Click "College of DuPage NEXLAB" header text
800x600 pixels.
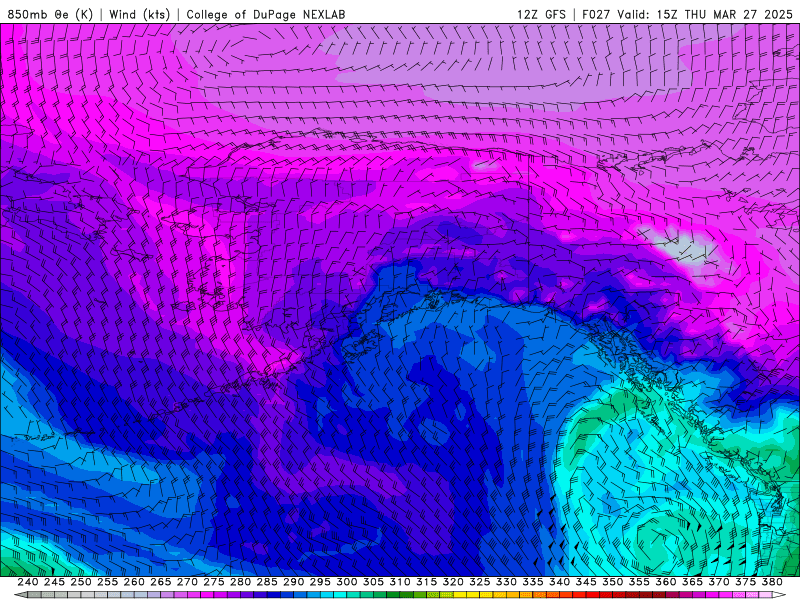(x=266, y=14)
